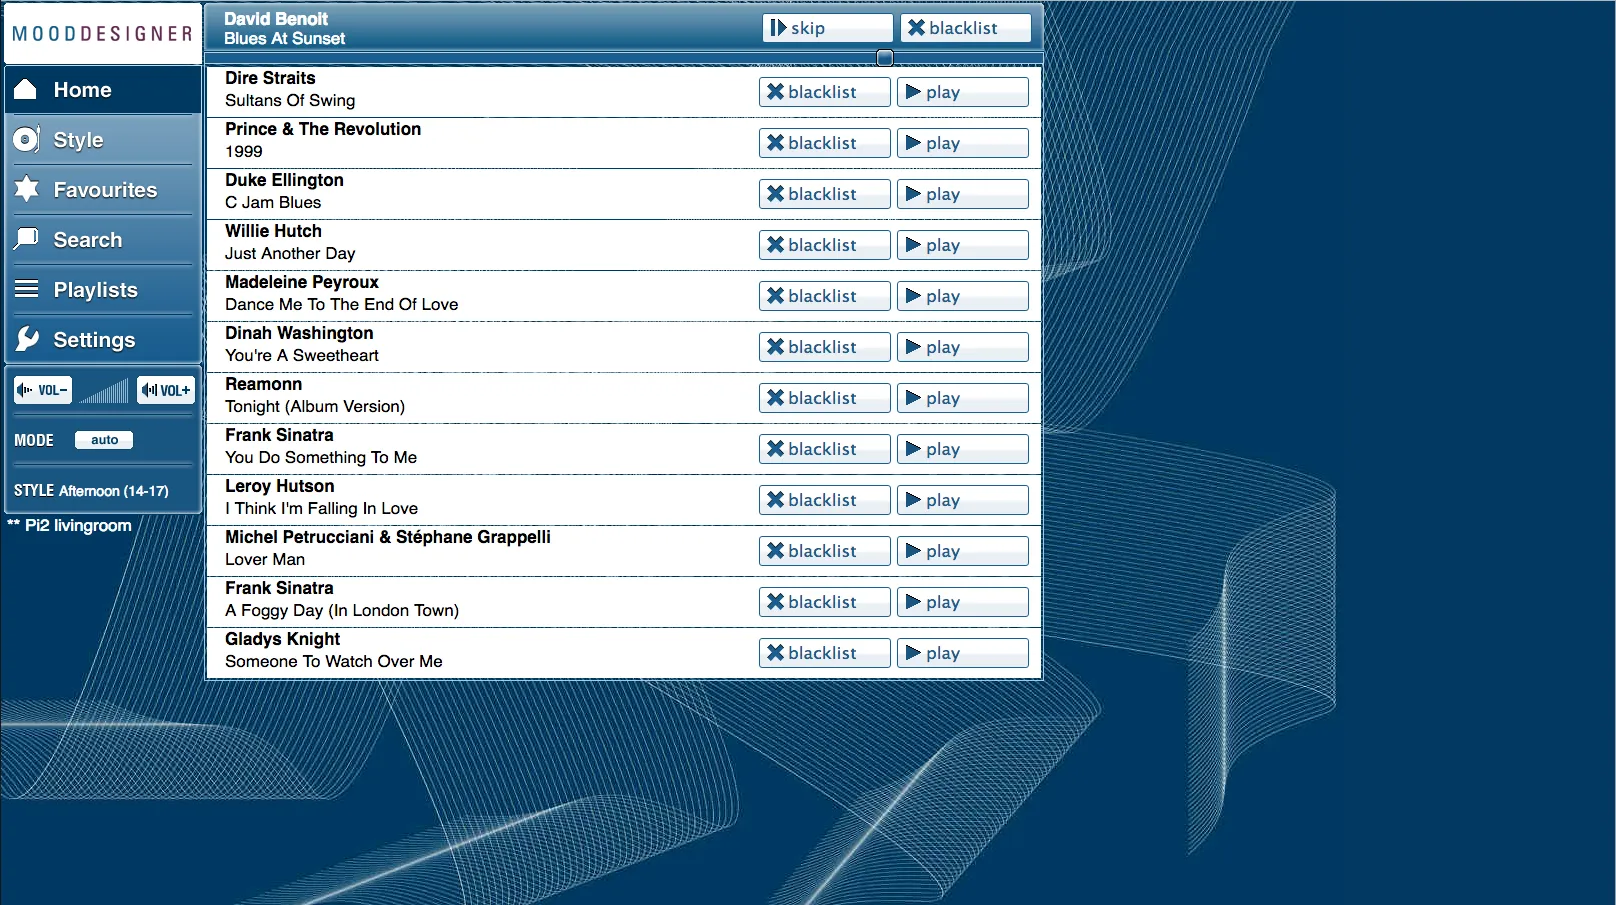Click the MoodDesigner logo
Viewport: 1616px width, 905px height.
pyautogui.click(x=103, y=34)
